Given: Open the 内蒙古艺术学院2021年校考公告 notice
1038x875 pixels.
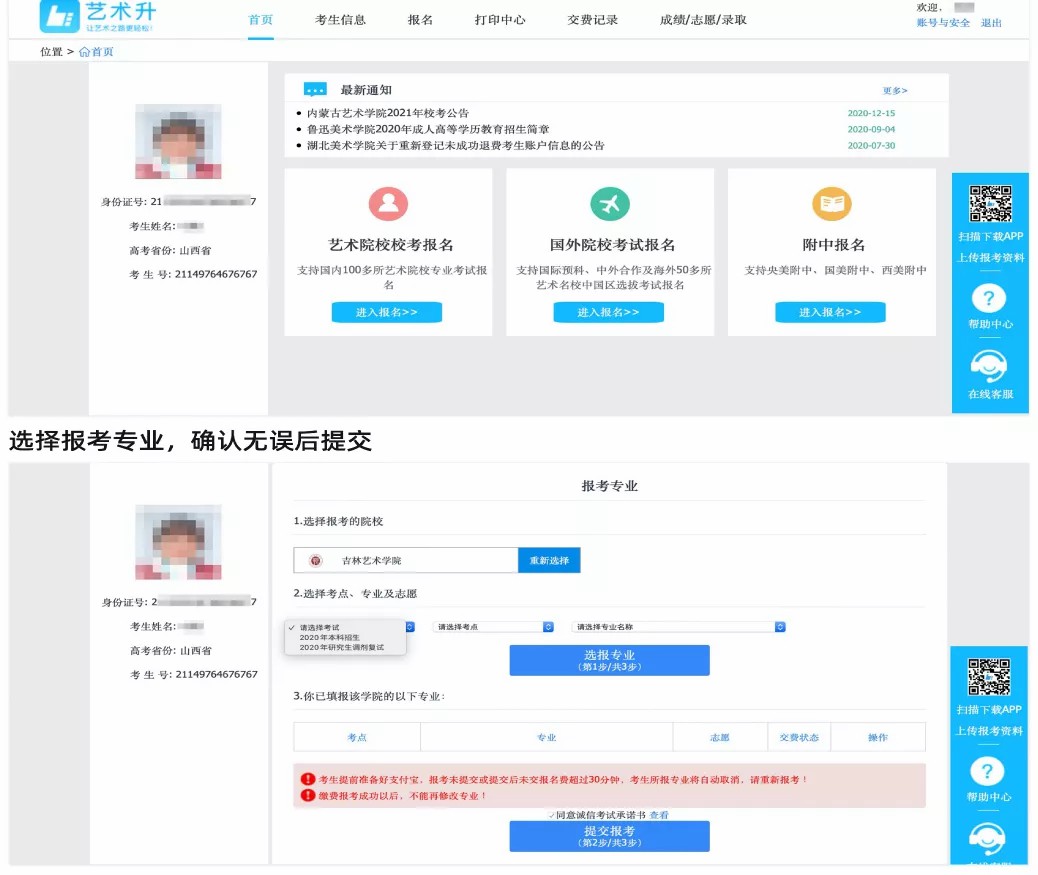Looking at the screenshot, I should (388, 114).
